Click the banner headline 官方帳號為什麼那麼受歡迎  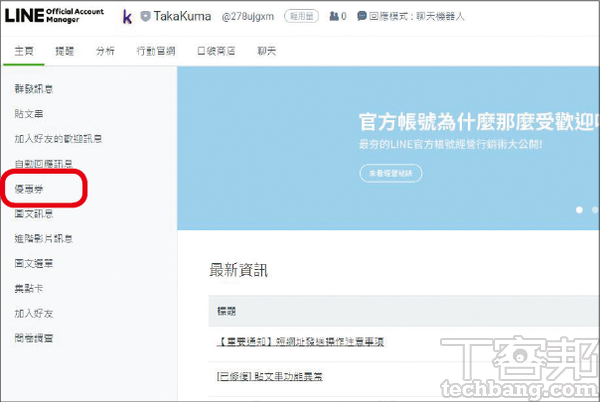point(479,122)
